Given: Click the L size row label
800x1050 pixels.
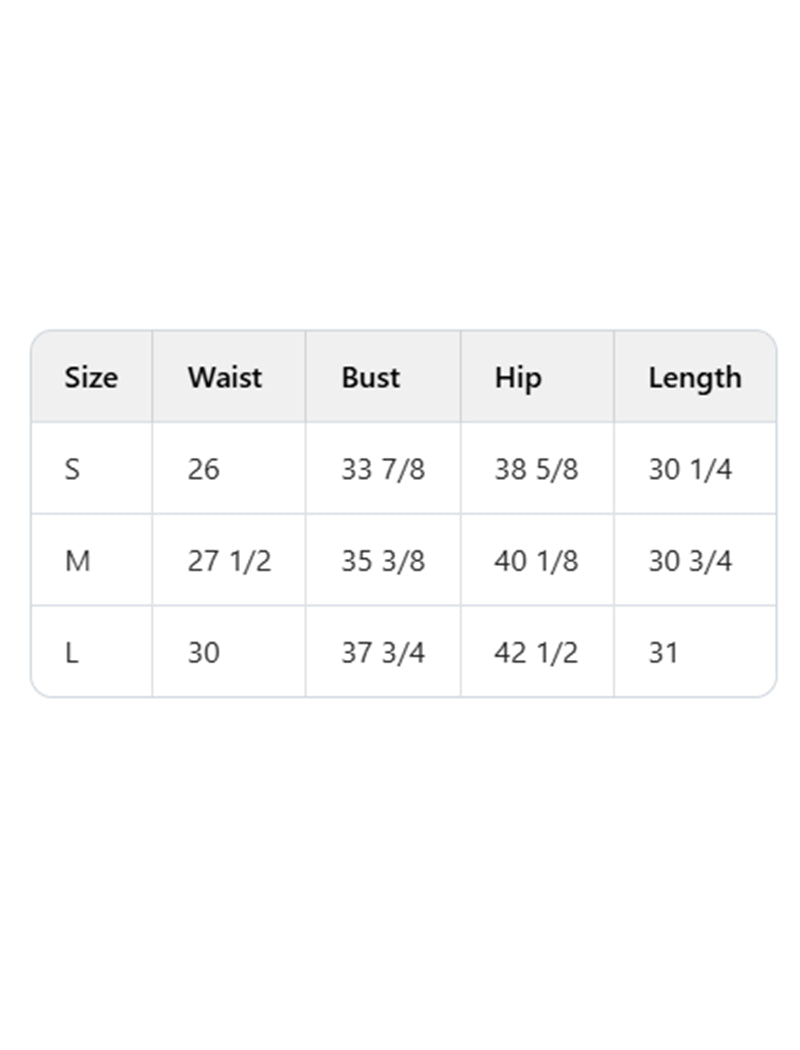Looking at the screenshot, I should 72,653.
